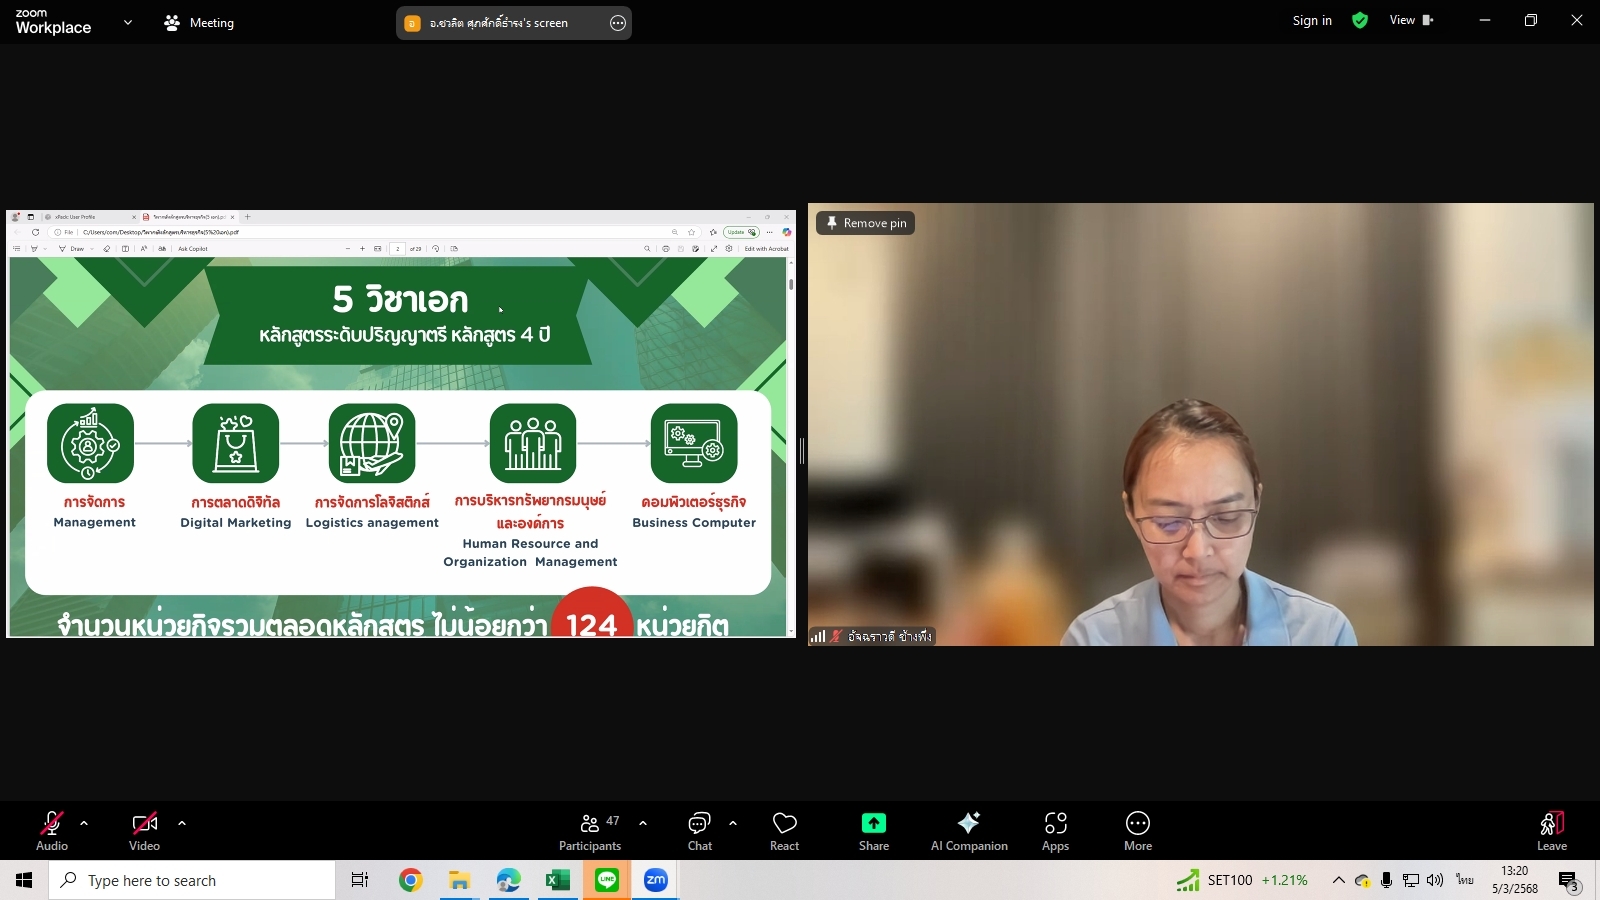Click the encryption shield icon

pos(1359,21)
